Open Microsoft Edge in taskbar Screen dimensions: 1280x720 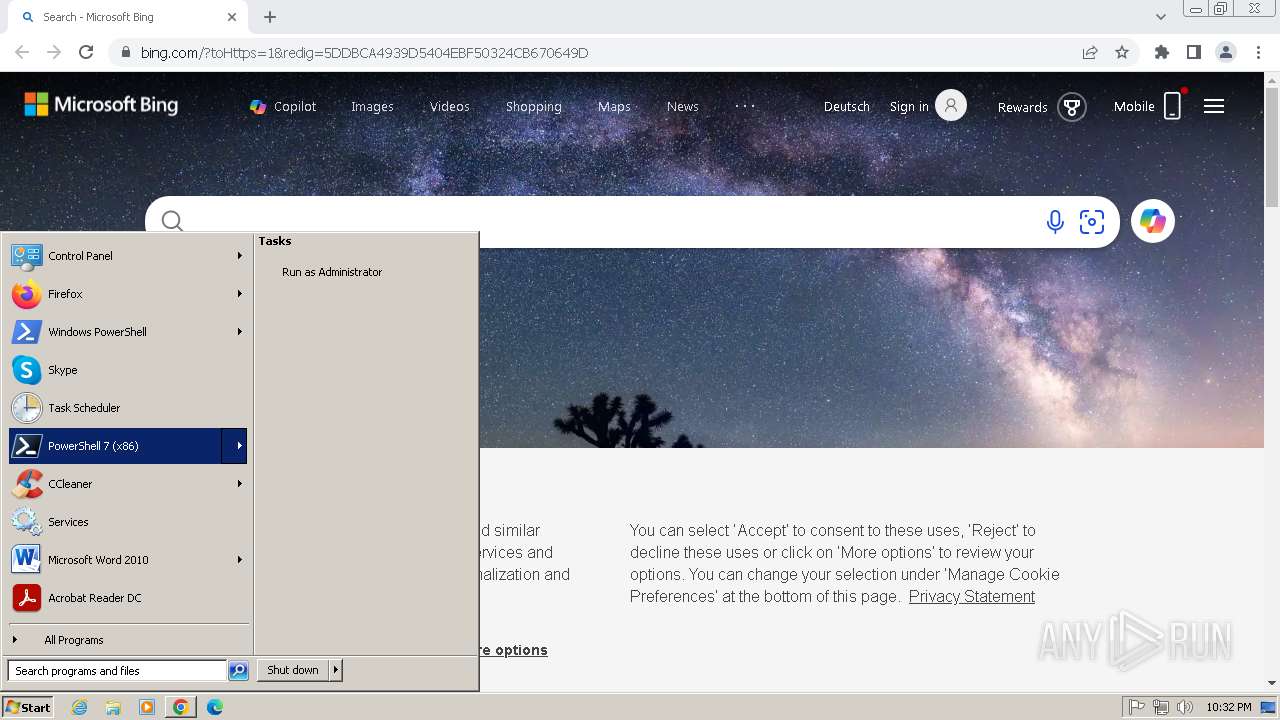tap(215, 707)
